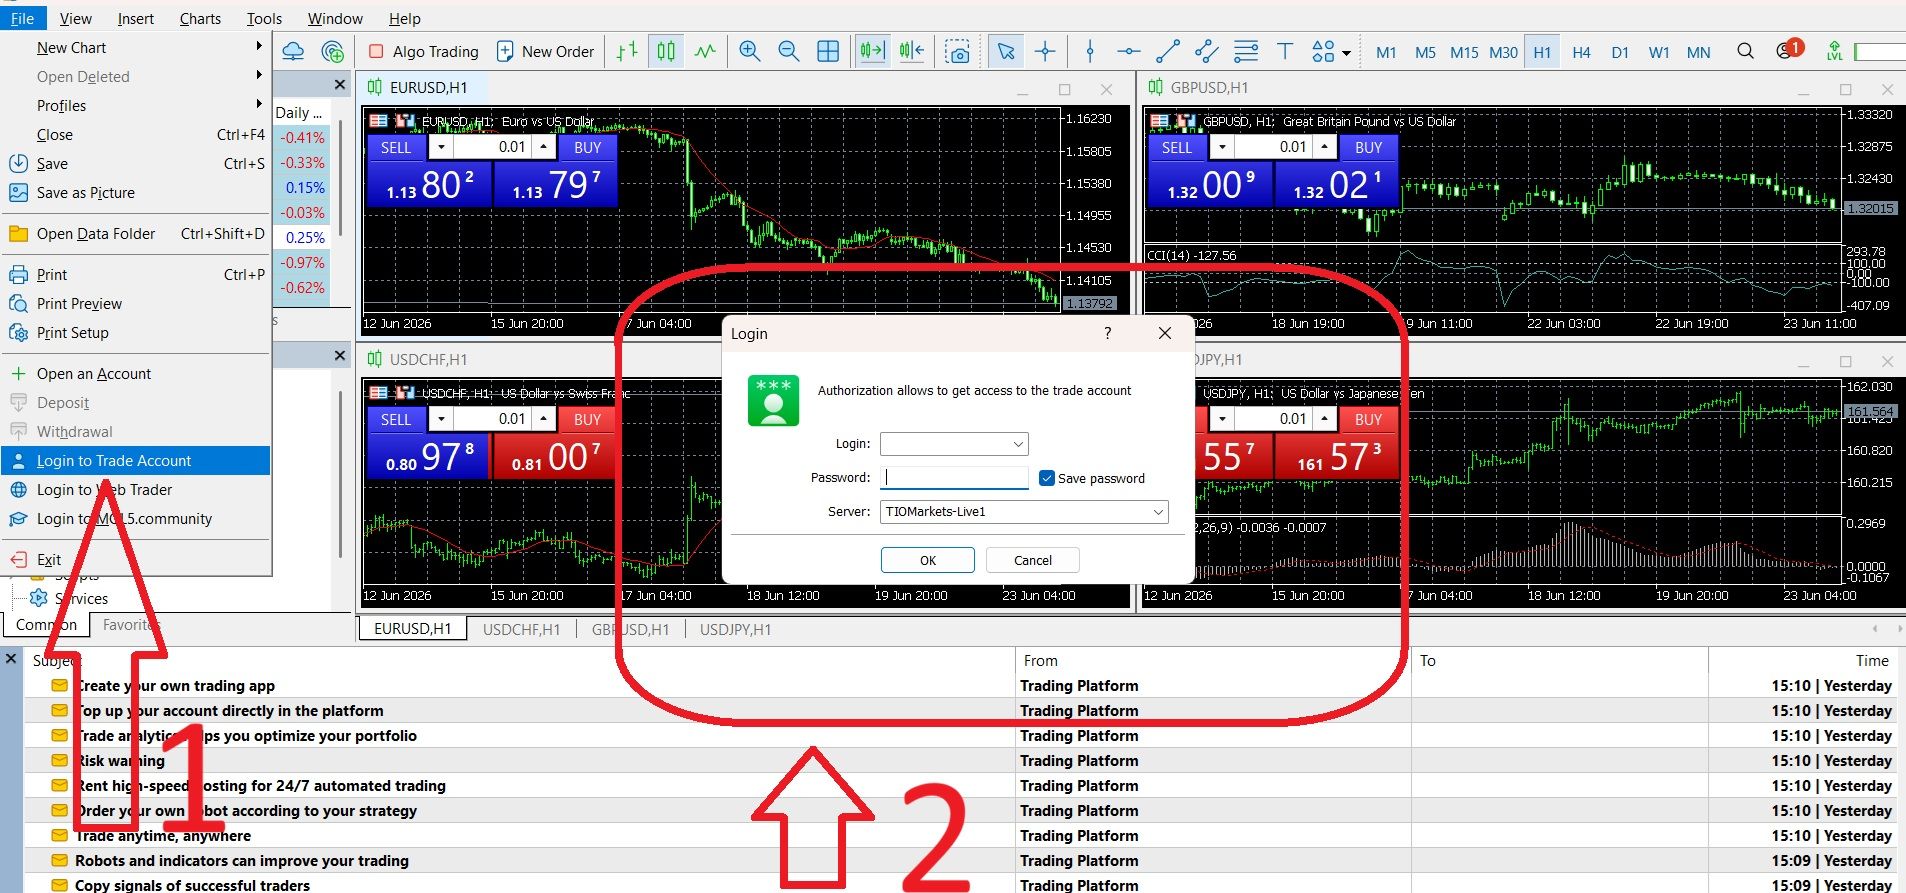The height and width of the screenshot is (893, 1906).
Task: Click Cancel in the Login dialog
Action: pos(1033,560)
